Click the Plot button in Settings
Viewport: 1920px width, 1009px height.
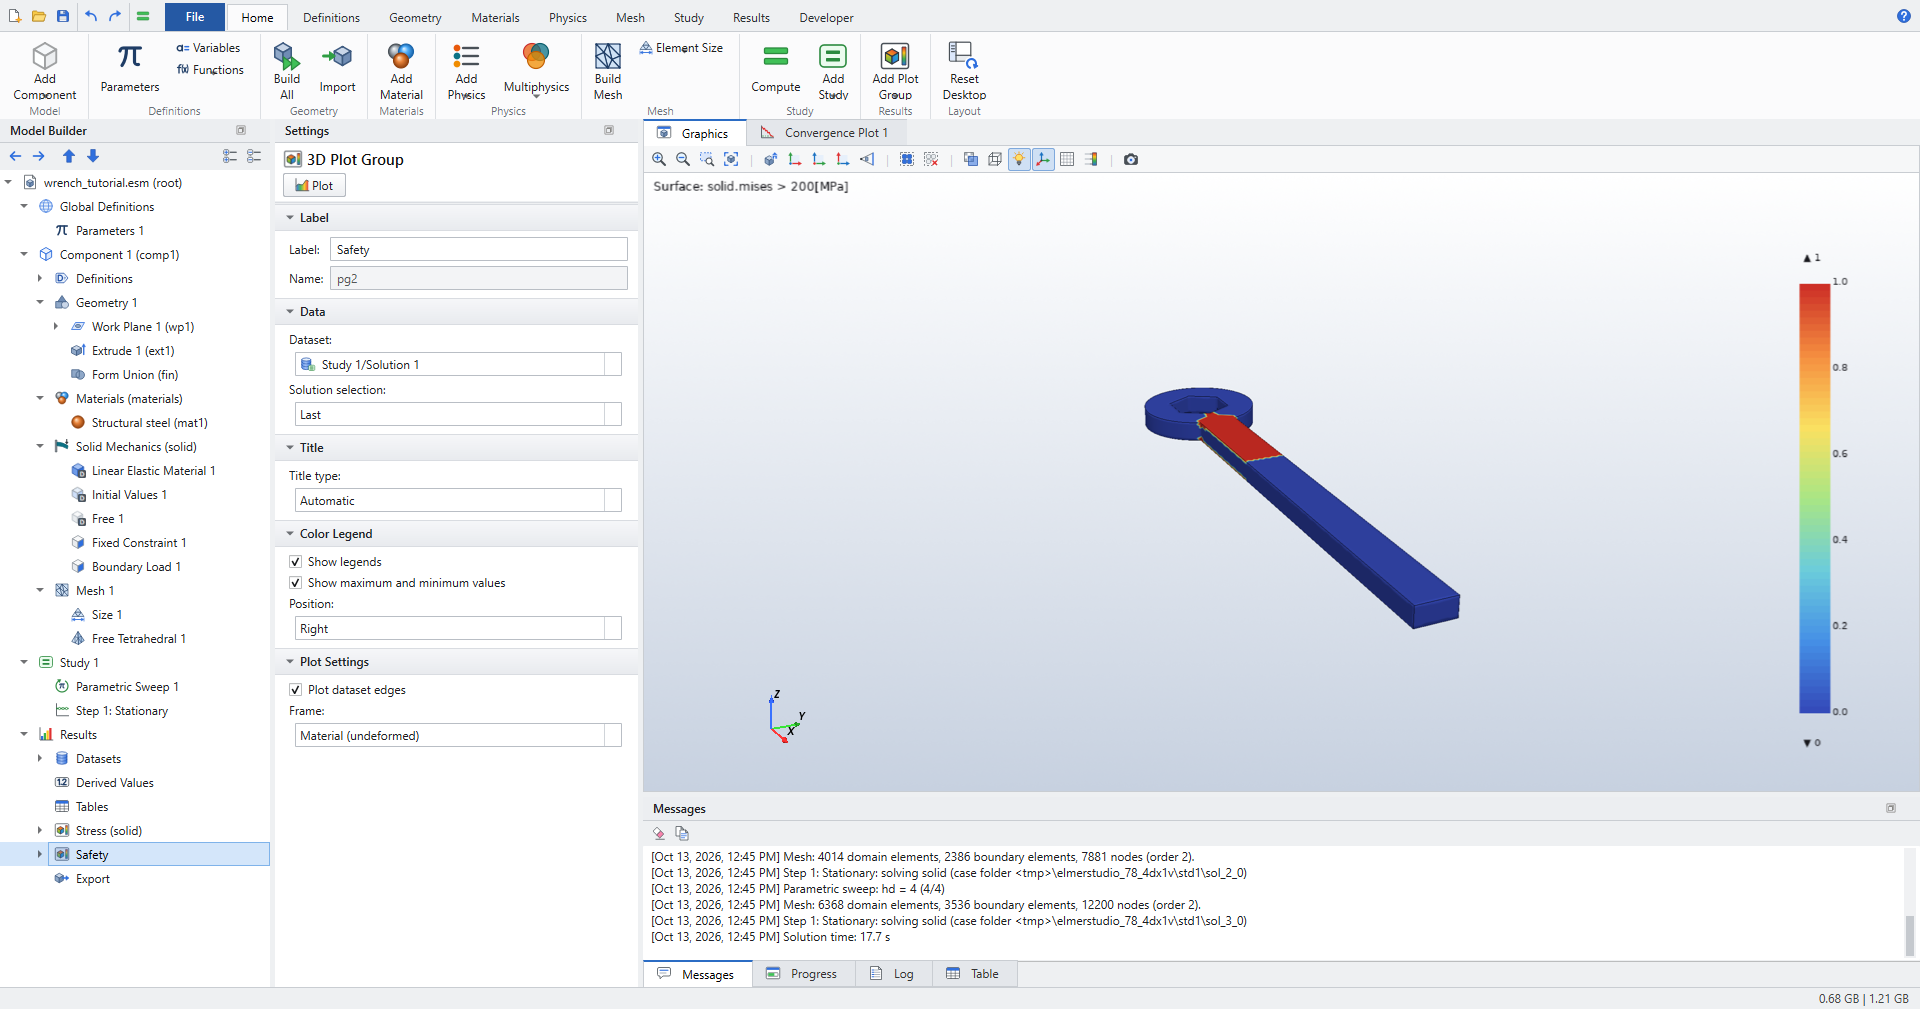pos(314,185)
